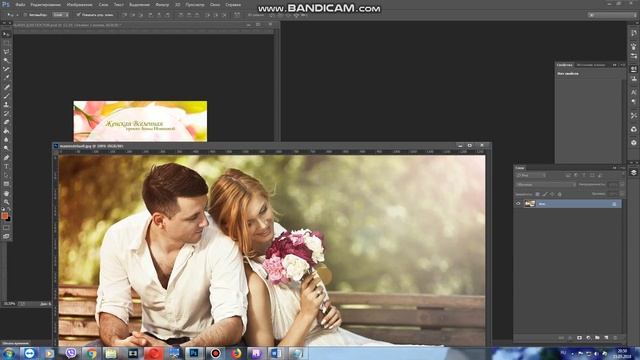Select the Hand tool
Screen dimensions: 640x360
pos(6,193)
